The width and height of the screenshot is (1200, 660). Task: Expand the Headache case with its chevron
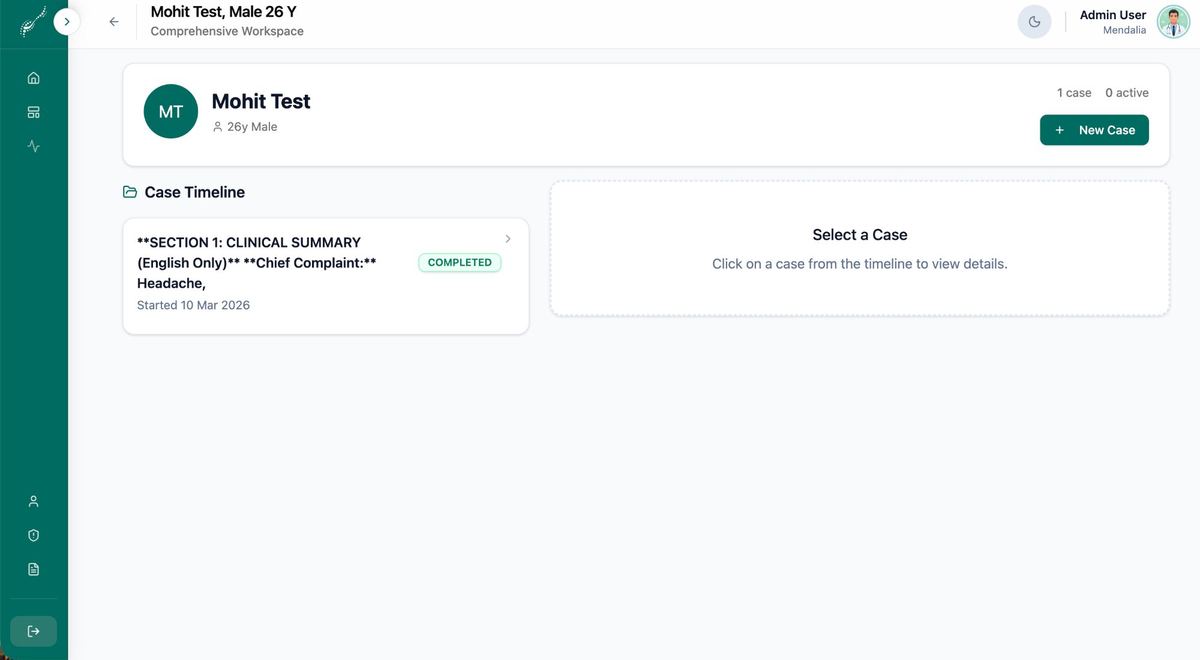coord(508,239)
